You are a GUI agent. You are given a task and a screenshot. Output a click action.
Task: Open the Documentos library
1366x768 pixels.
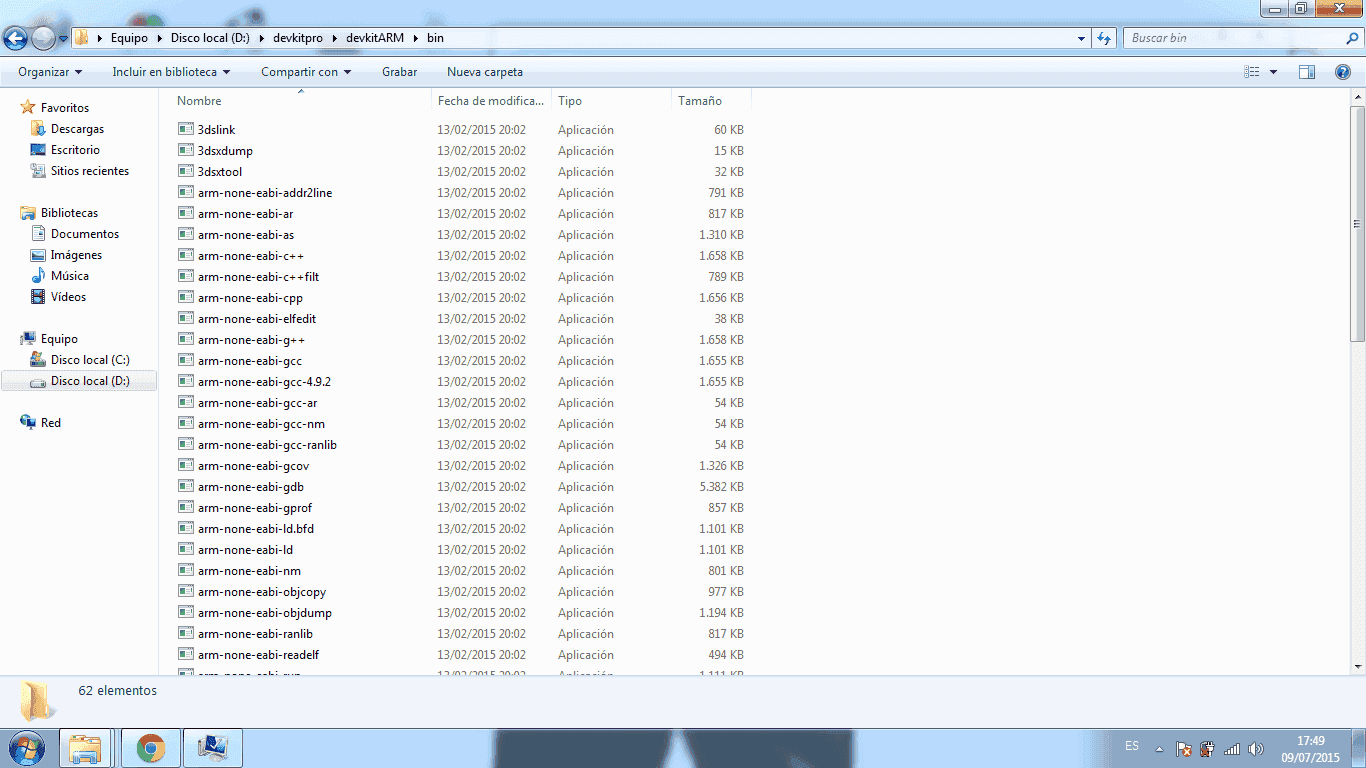point(85,234)
